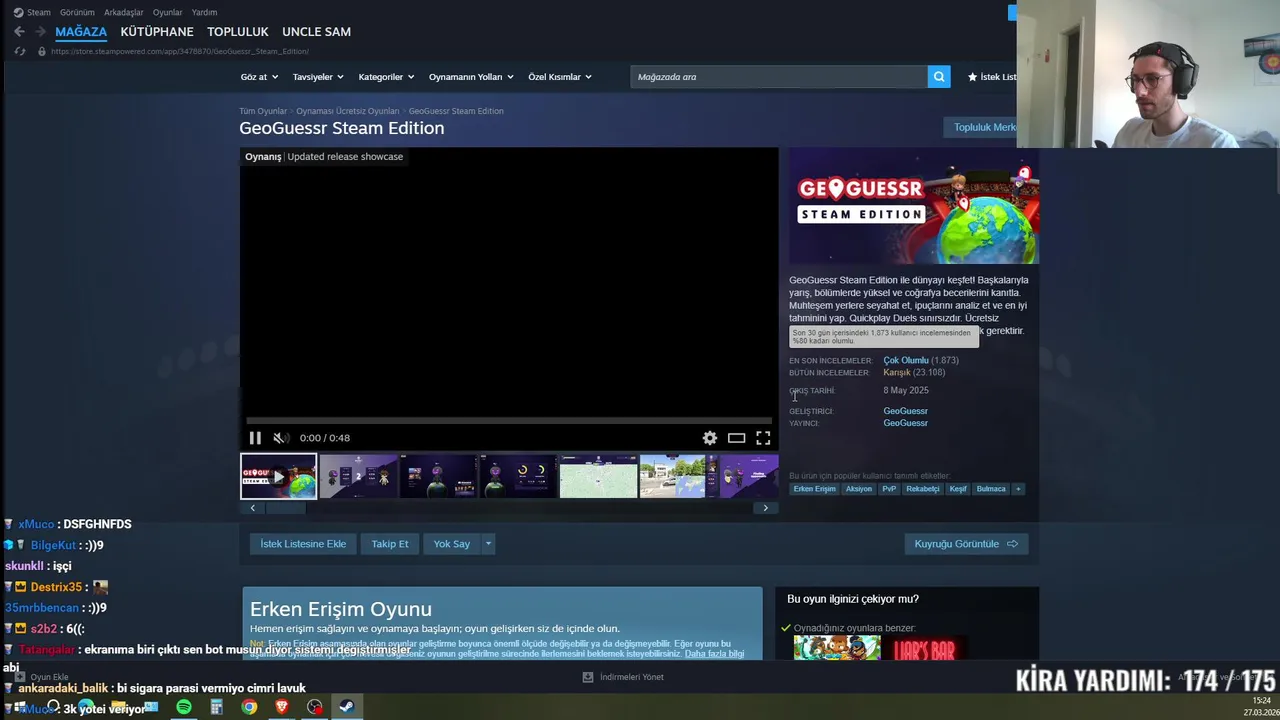Click the store search magnifier button
1280x720 pixels.
coord(938,77)
